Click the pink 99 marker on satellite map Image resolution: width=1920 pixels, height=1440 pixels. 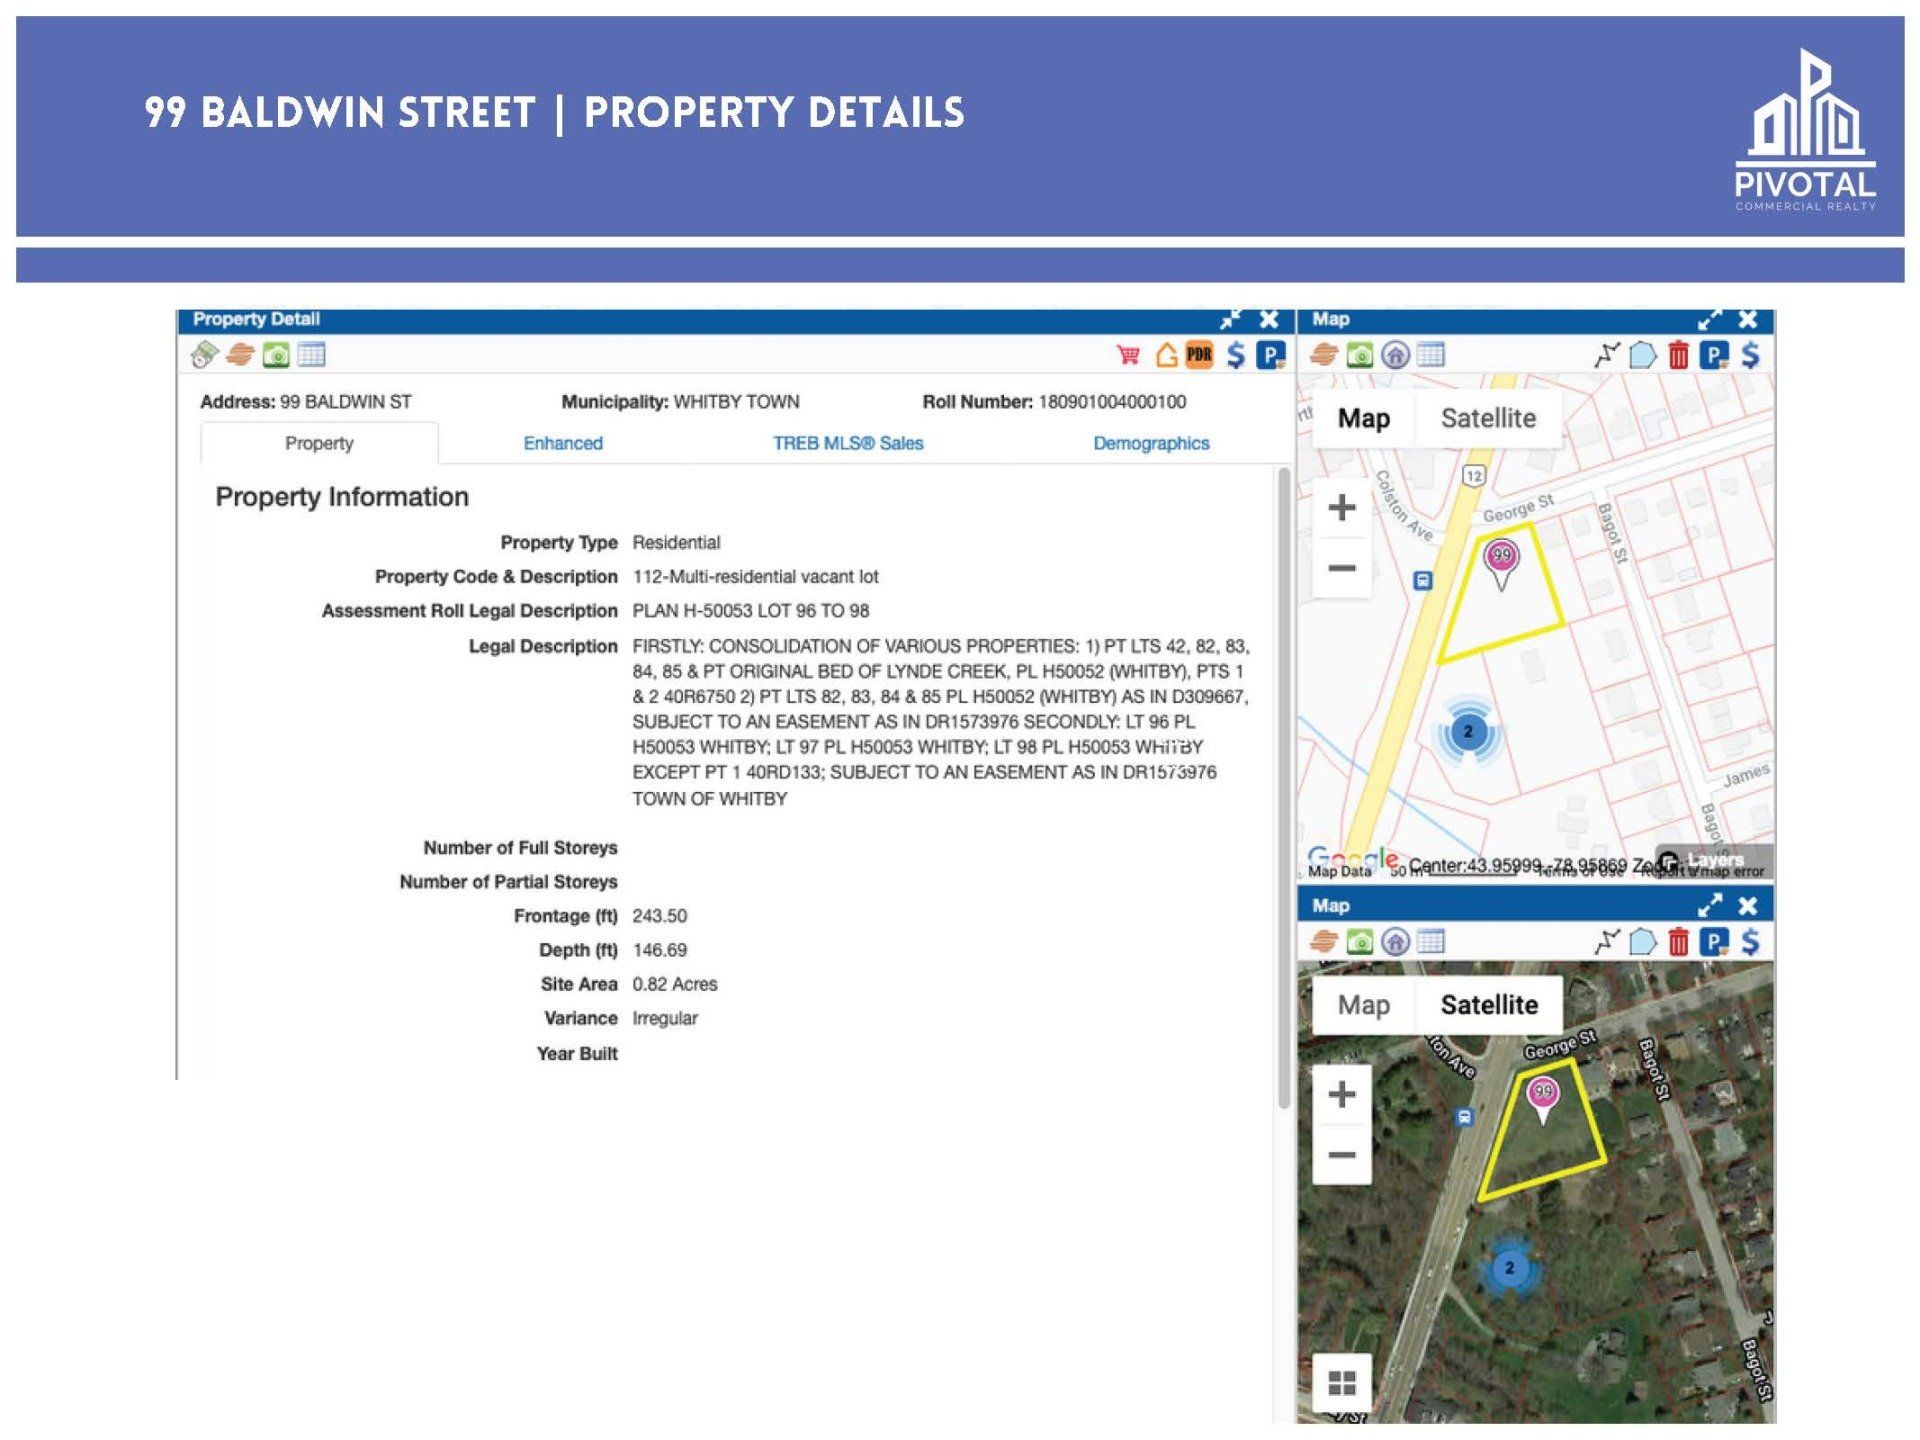click(1543, 1098)
